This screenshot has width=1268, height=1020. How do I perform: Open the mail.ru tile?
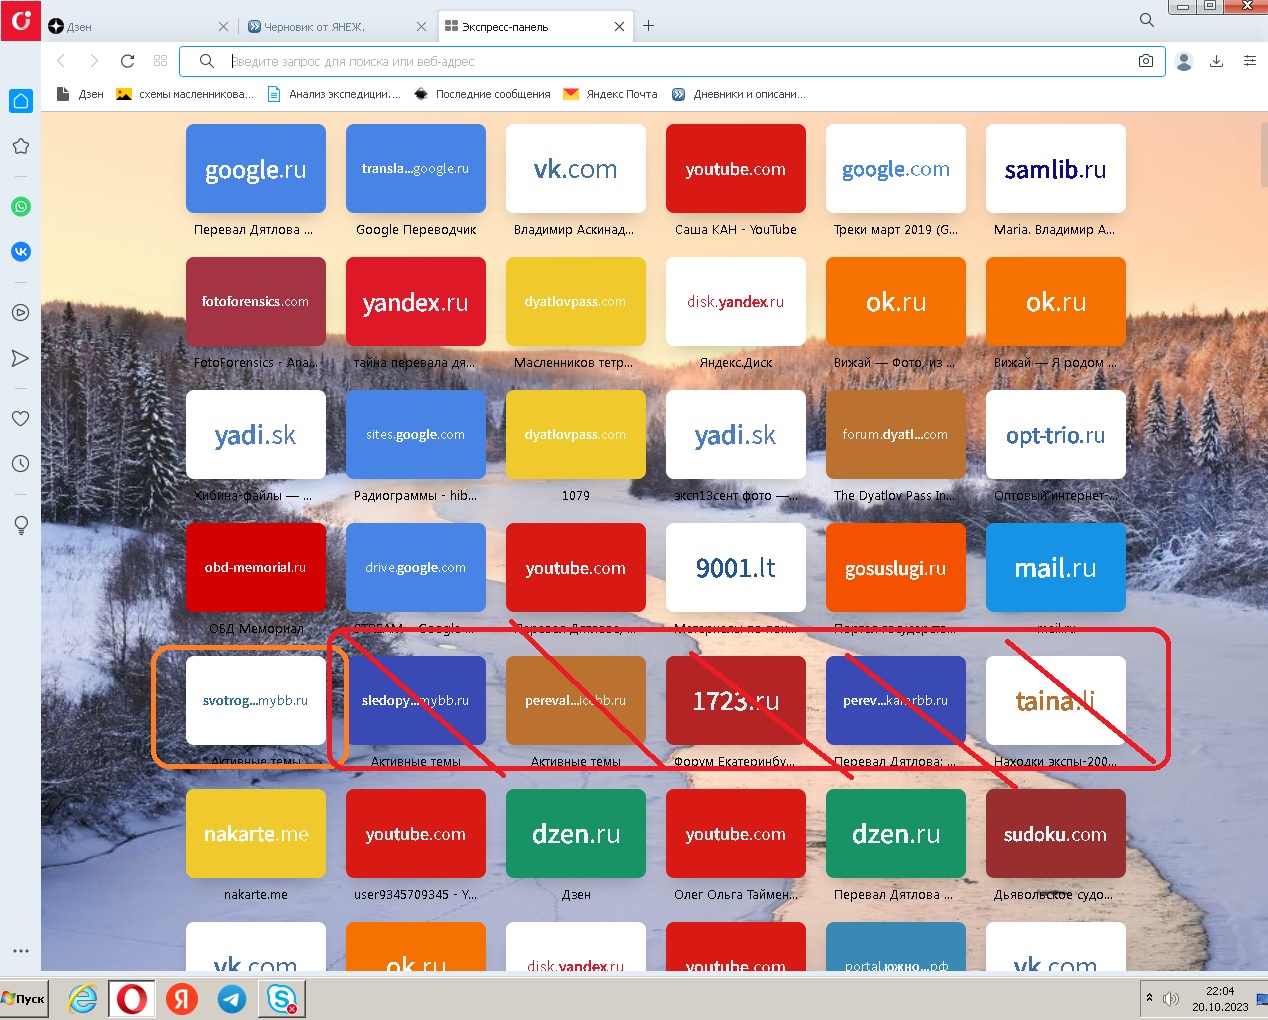(x=1056, y=567)
